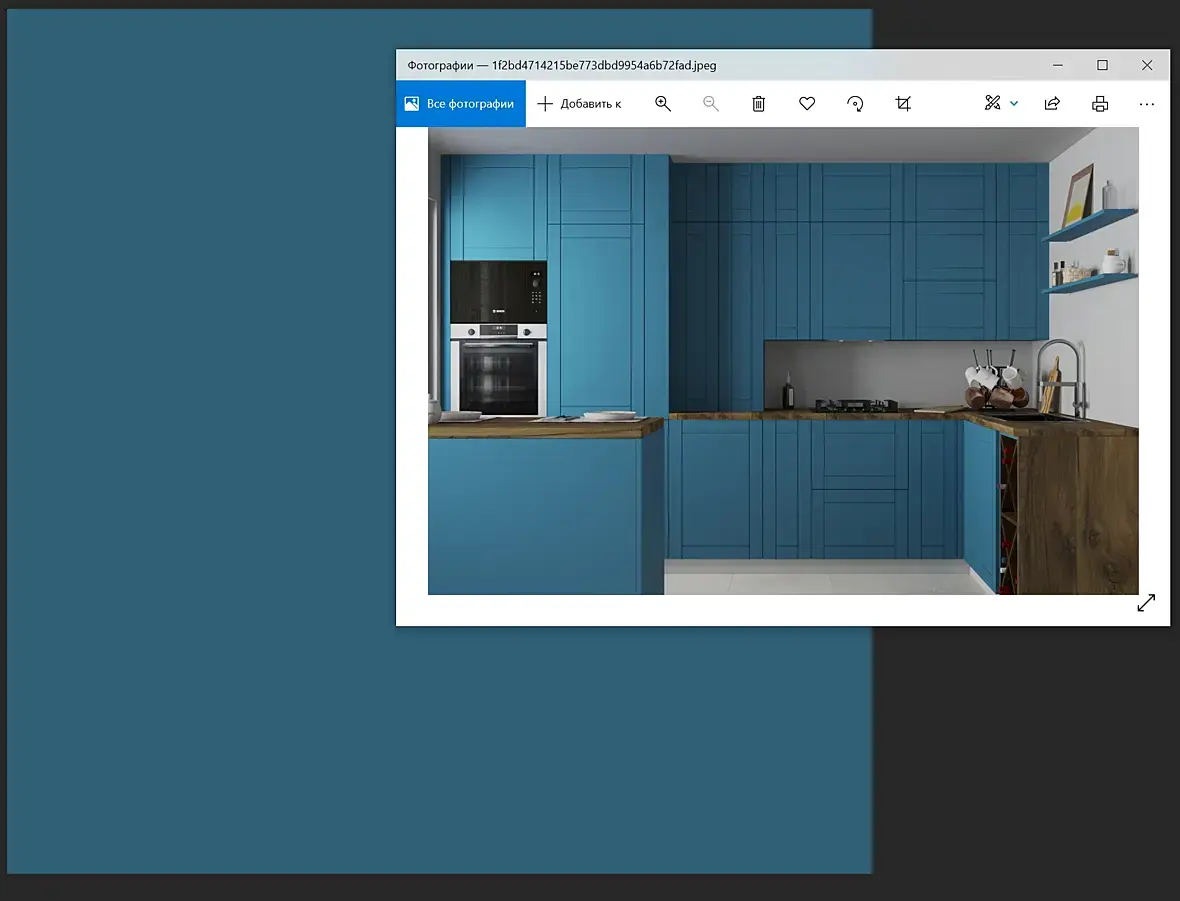This screenshot has width=1180, height=901.
Task: Open the Crop tool
Action: [903, 104]
